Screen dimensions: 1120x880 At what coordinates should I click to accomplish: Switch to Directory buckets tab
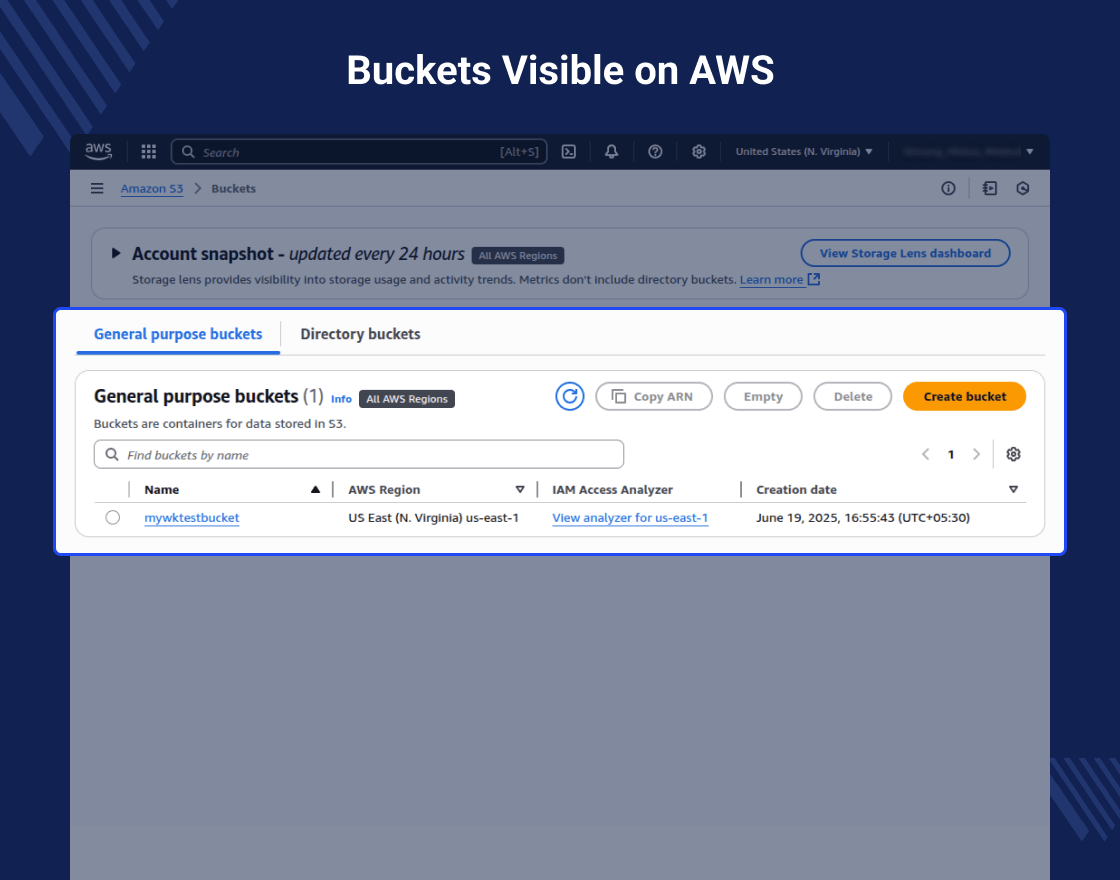click(x=360, y=334)
